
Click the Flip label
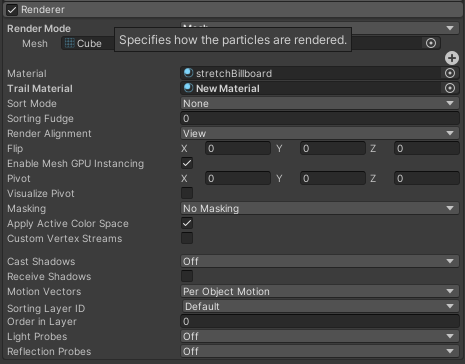point(15,148)
